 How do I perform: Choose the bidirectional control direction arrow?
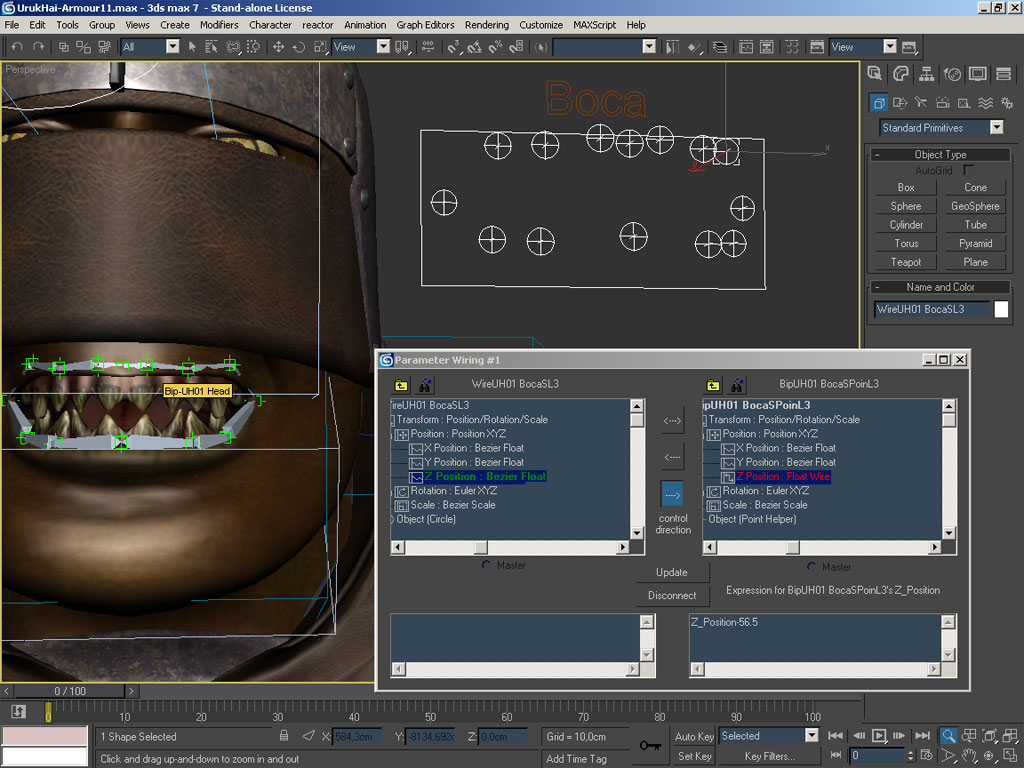click(x=672, y=421)
